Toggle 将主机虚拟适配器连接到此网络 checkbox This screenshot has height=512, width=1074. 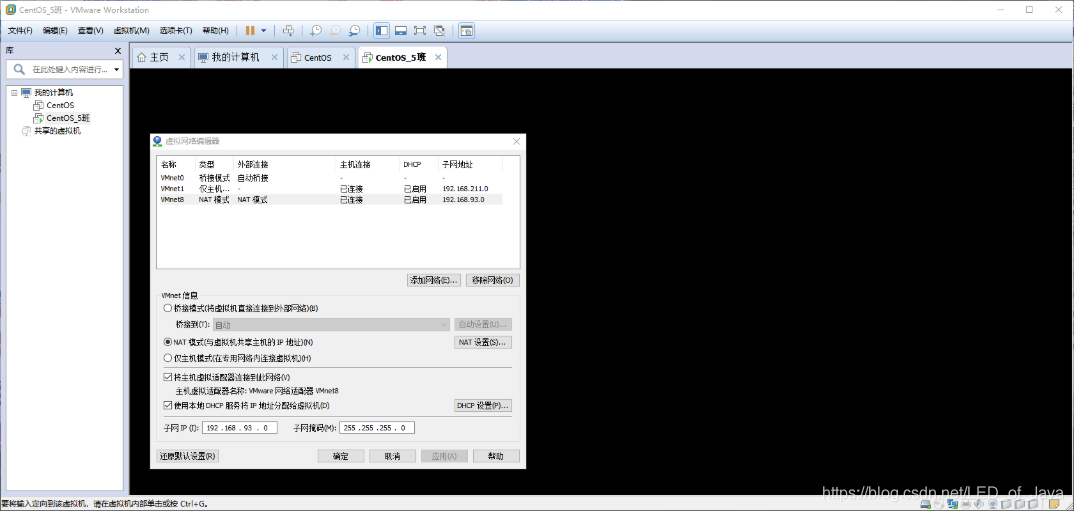tap(168, 376)
